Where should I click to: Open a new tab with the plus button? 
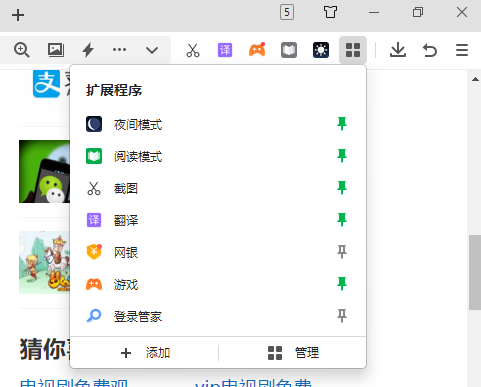click(x=18, y=15)
